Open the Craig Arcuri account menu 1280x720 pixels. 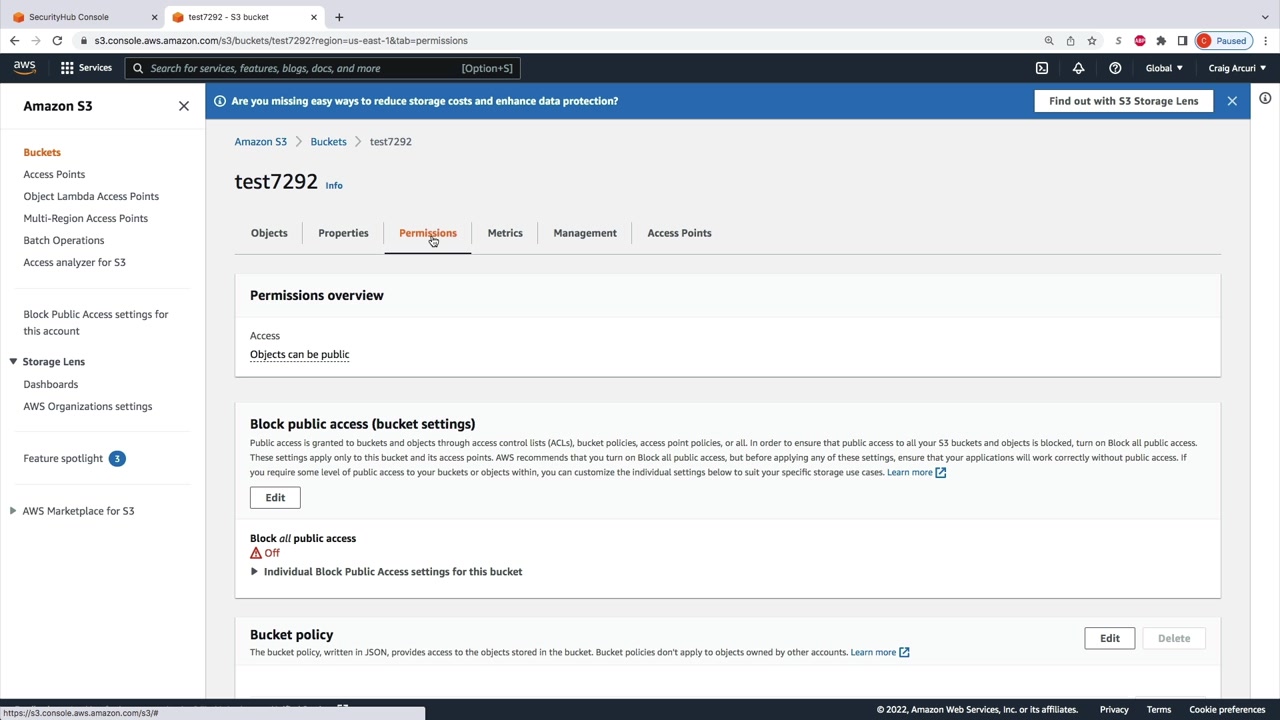coord(1237,68)
